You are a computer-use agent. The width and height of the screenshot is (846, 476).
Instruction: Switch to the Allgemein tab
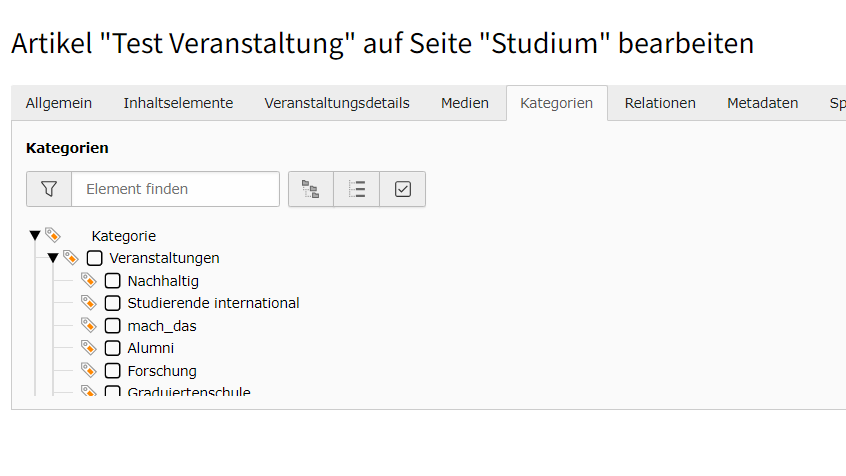(59, 103)
